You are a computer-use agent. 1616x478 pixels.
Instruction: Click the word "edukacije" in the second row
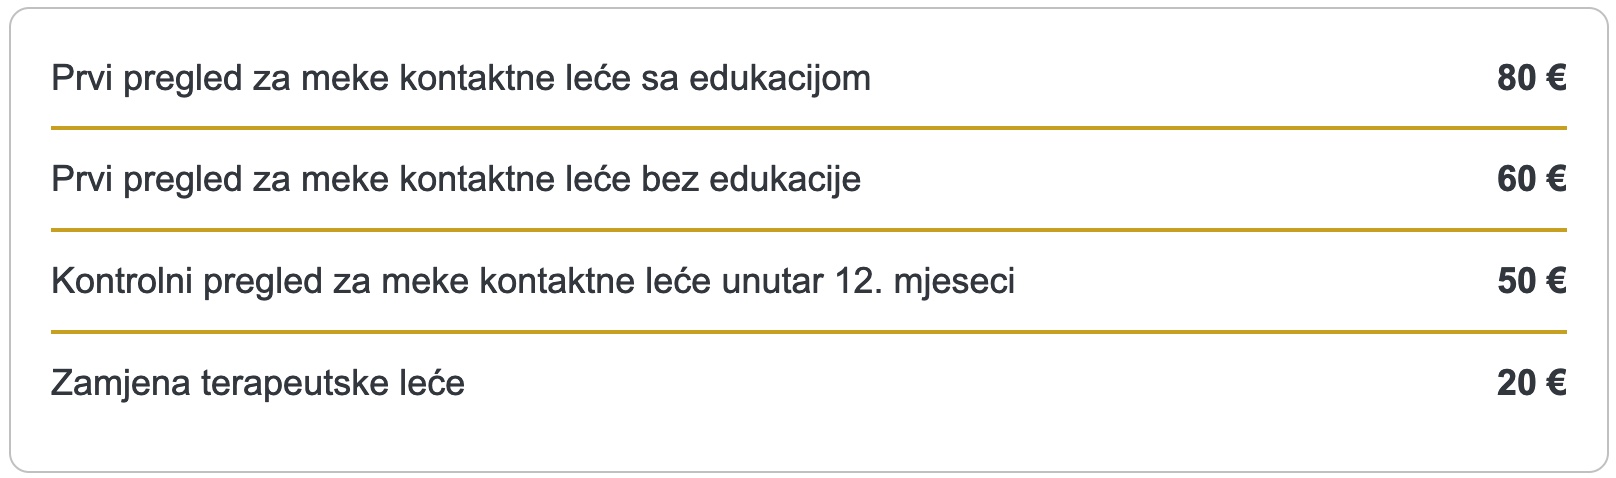[x=785, y=180]
